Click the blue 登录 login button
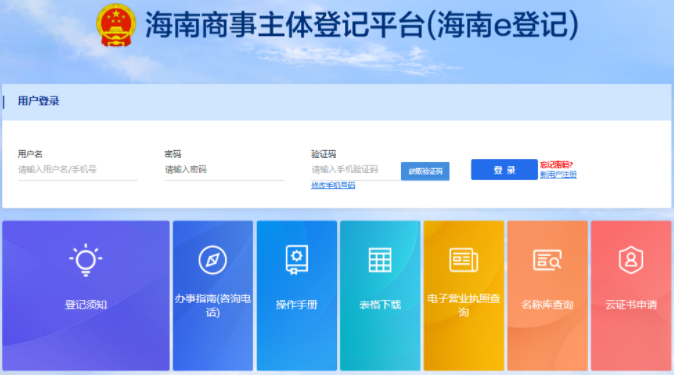The height and width of the screenshot is (375, 674). [x=504, y=169]
